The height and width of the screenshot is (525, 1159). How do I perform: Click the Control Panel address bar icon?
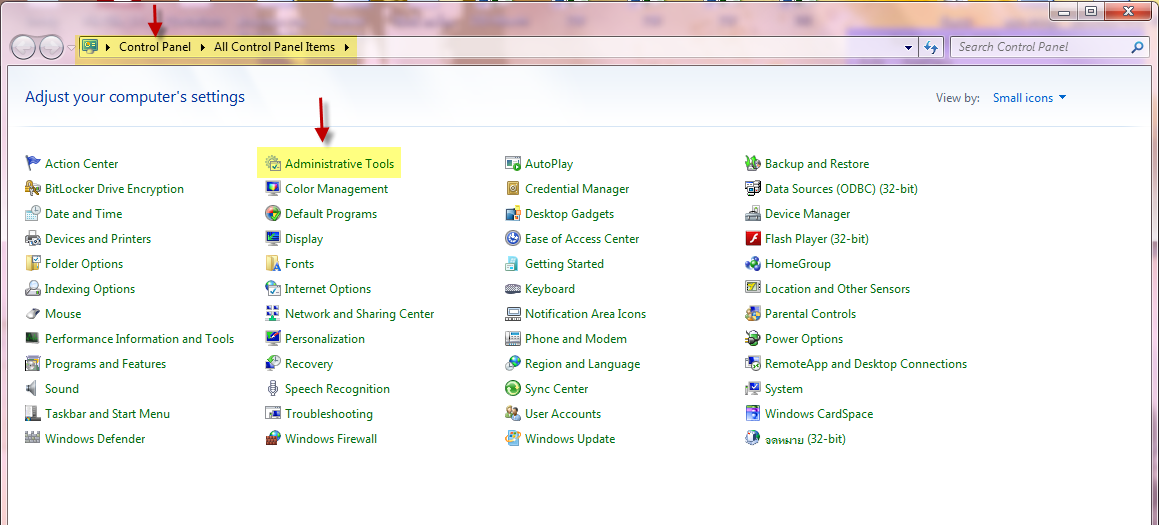pos(90,47)
